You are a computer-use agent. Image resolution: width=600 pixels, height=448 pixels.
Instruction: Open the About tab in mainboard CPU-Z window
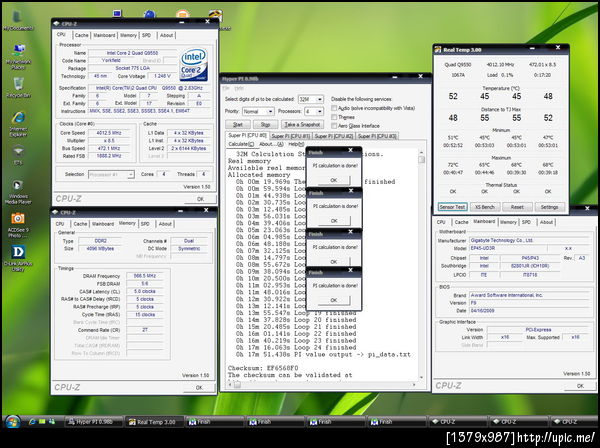tap(546, 222)
